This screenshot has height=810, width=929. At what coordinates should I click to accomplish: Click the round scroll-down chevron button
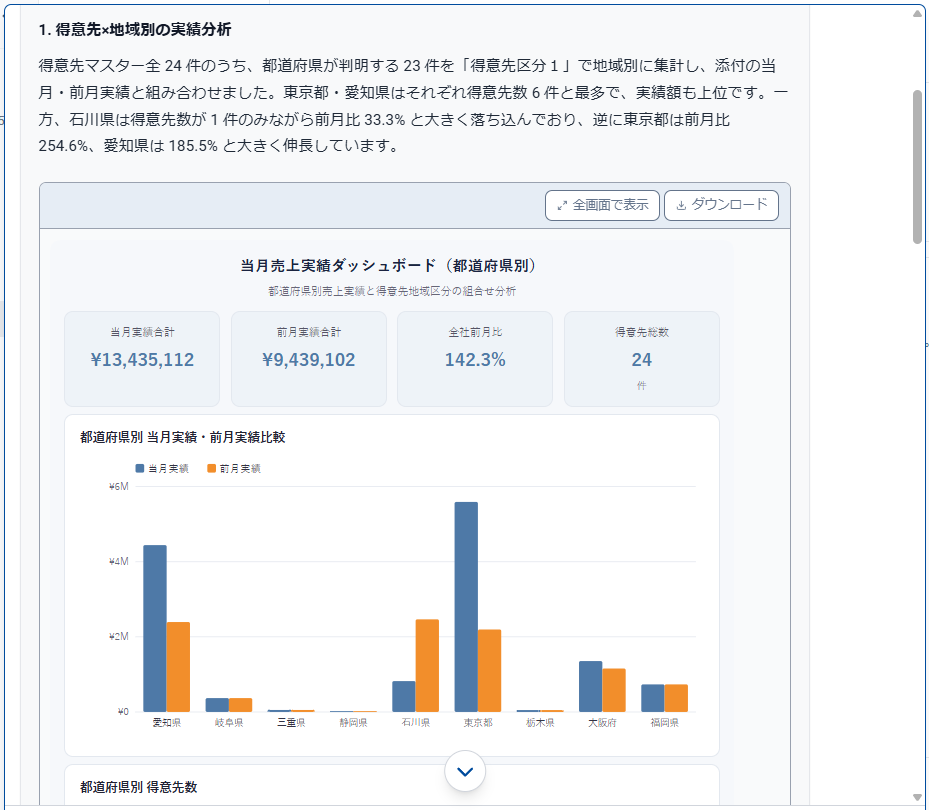[x=465, y=771]
